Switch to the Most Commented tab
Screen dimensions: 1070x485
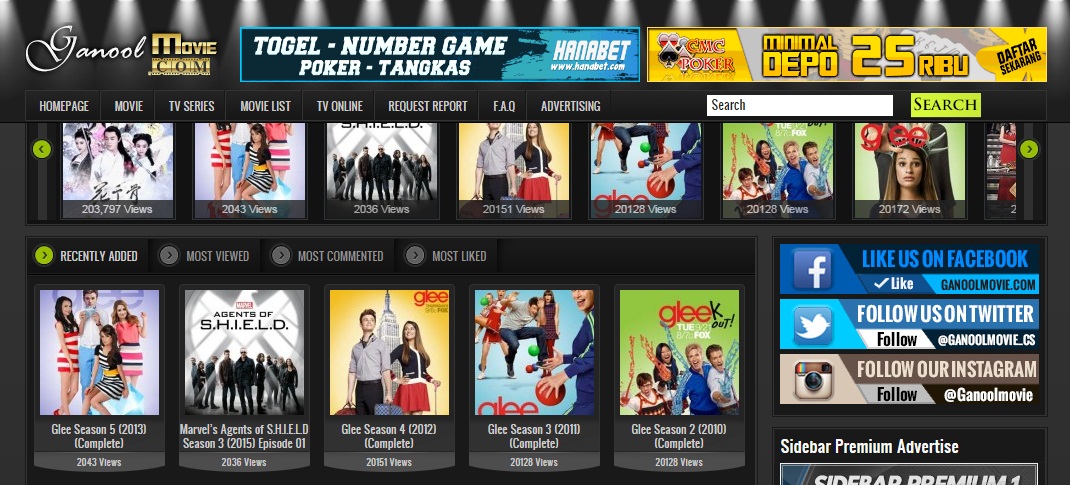point(341,256)
